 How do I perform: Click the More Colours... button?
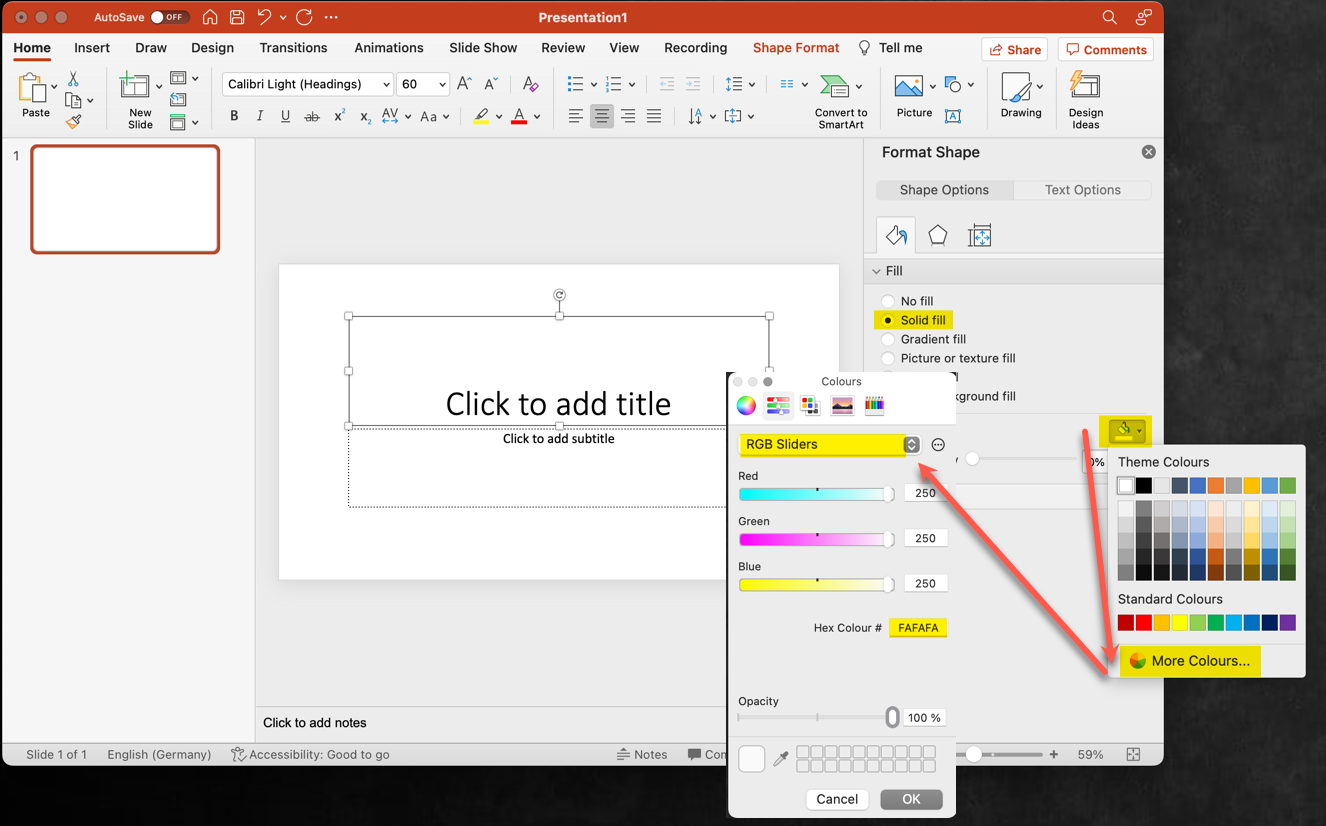(1190, 661)
